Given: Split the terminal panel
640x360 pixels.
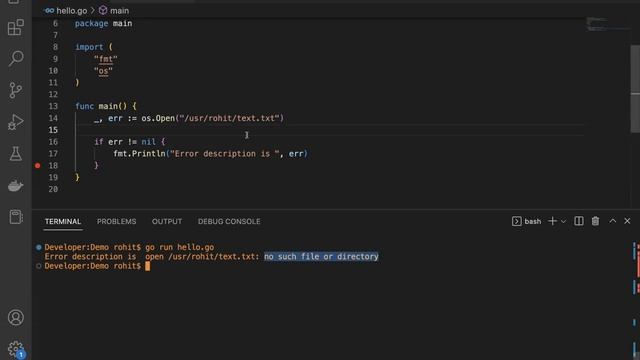Looking at the screenshot, I should (x=579, y=221).
